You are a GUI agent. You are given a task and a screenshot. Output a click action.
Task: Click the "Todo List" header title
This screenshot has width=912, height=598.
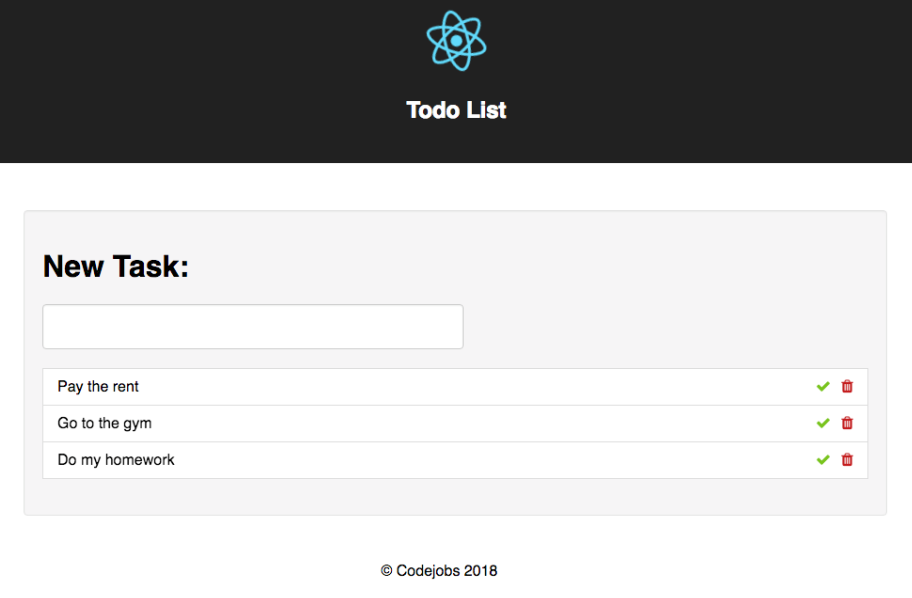[456, 110]
